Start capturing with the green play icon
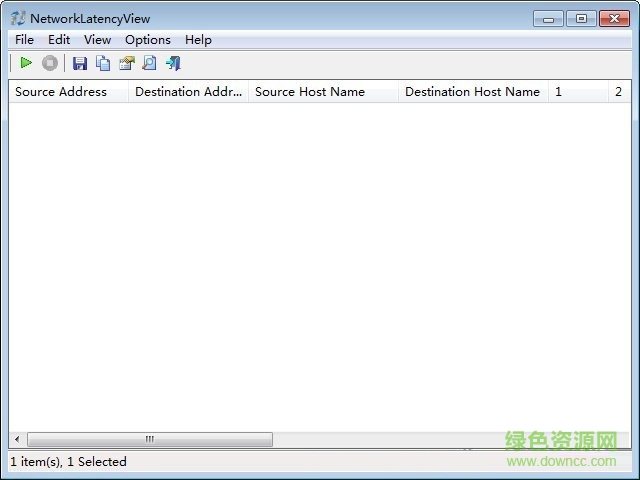 click(x=26, y=63)
